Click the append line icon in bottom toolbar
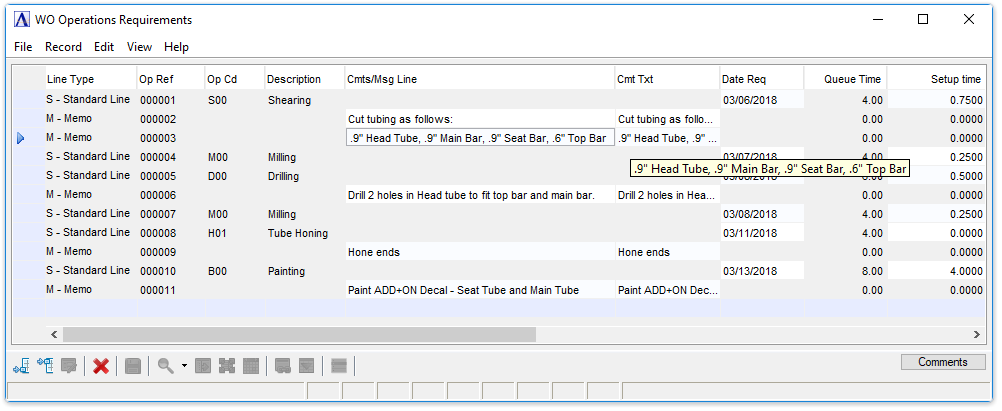 pos(45,366)
